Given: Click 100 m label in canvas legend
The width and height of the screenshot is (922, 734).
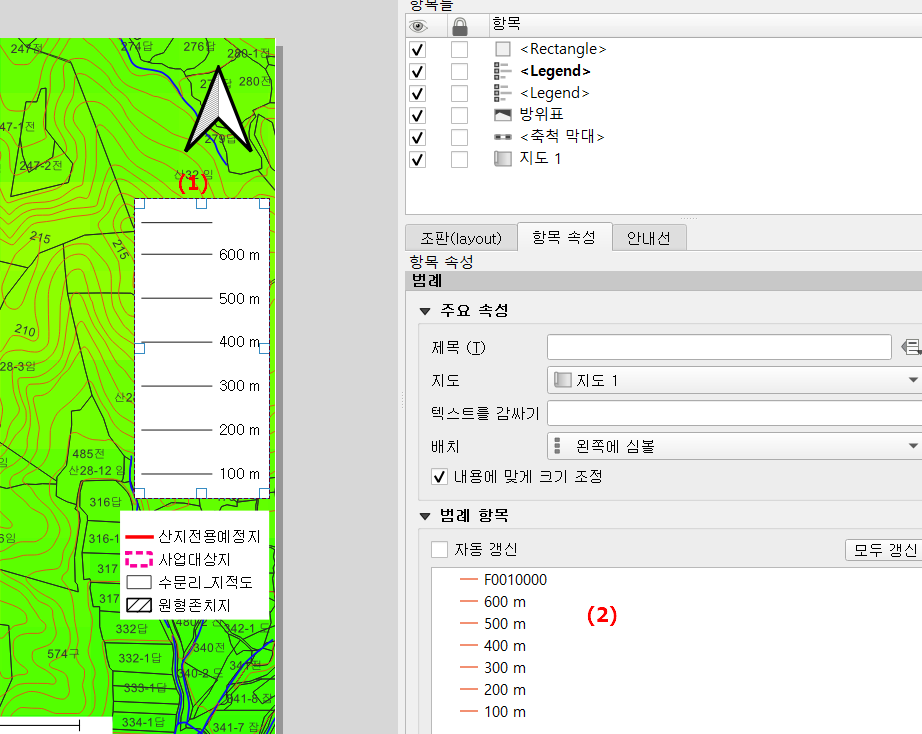Looking at the screenshot, I should coord(239,473).
